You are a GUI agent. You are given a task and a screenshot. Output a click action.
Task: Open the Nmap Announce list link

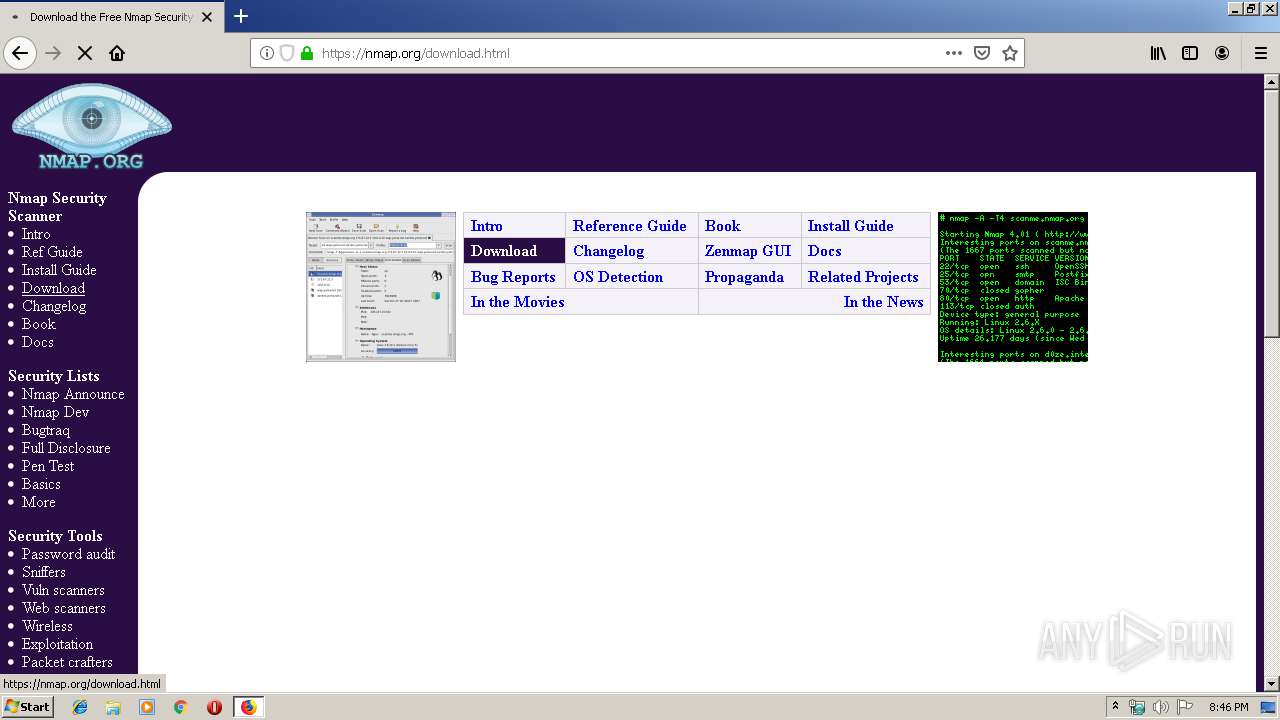pyautogui.click(x=73, y=394)
